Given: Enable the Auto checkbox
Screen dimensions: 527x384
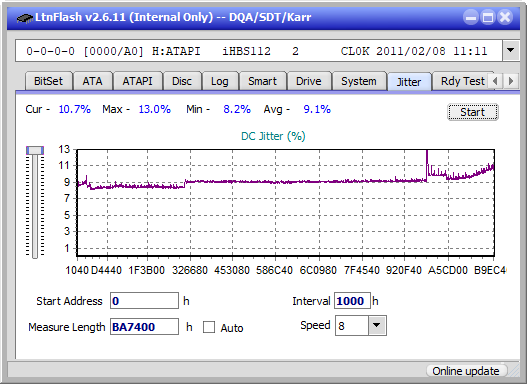Looking at the screenshot, I should coord(209,327).
